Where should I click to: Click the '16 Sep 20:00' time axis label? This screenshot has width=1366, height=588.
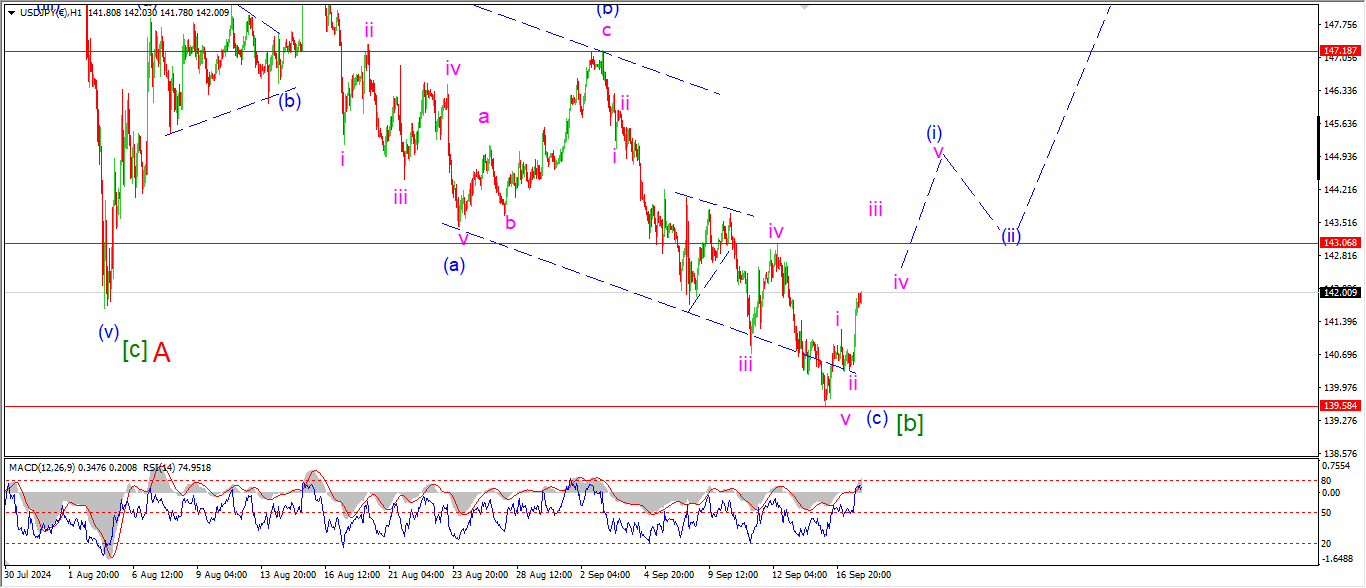(863, 575)
